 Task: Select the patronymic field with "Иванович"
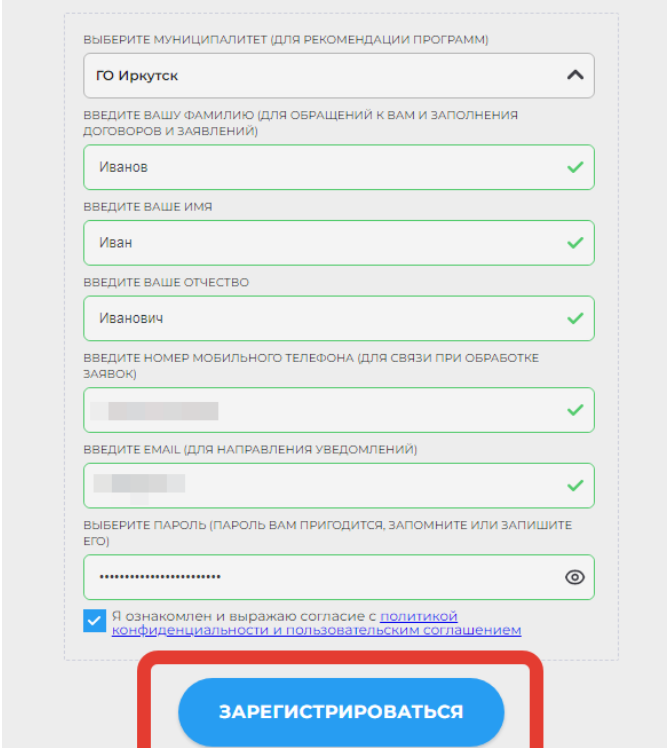point(320,318)
